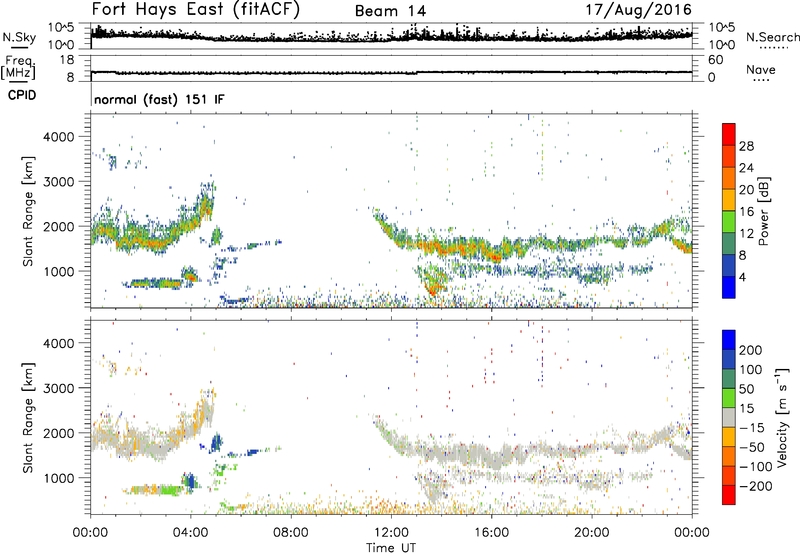The height and width of the screenshot is (554, 800).
Task: Click the '04:00' time tick label
Action: tap(191, 533)
